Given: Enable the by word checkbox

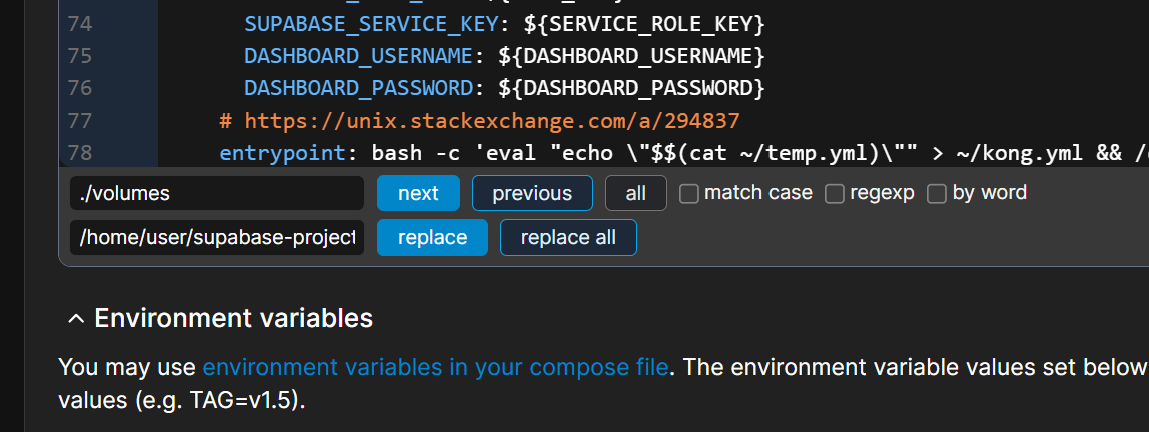Looking at the screenshot, I should pyautogui.click(x=937, y=194).
